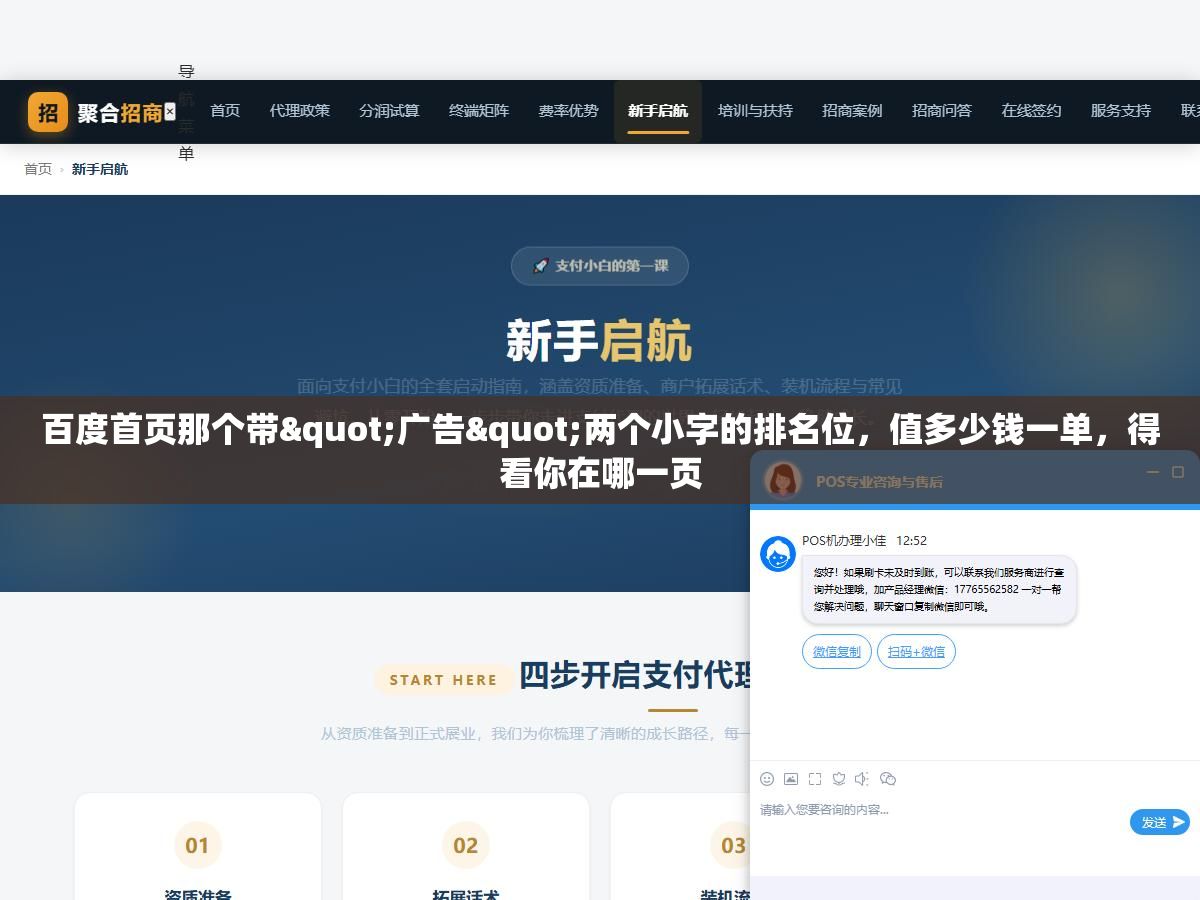Select 终端矩阵 in the navigation
1200x900 pixels.
point(479,111)
